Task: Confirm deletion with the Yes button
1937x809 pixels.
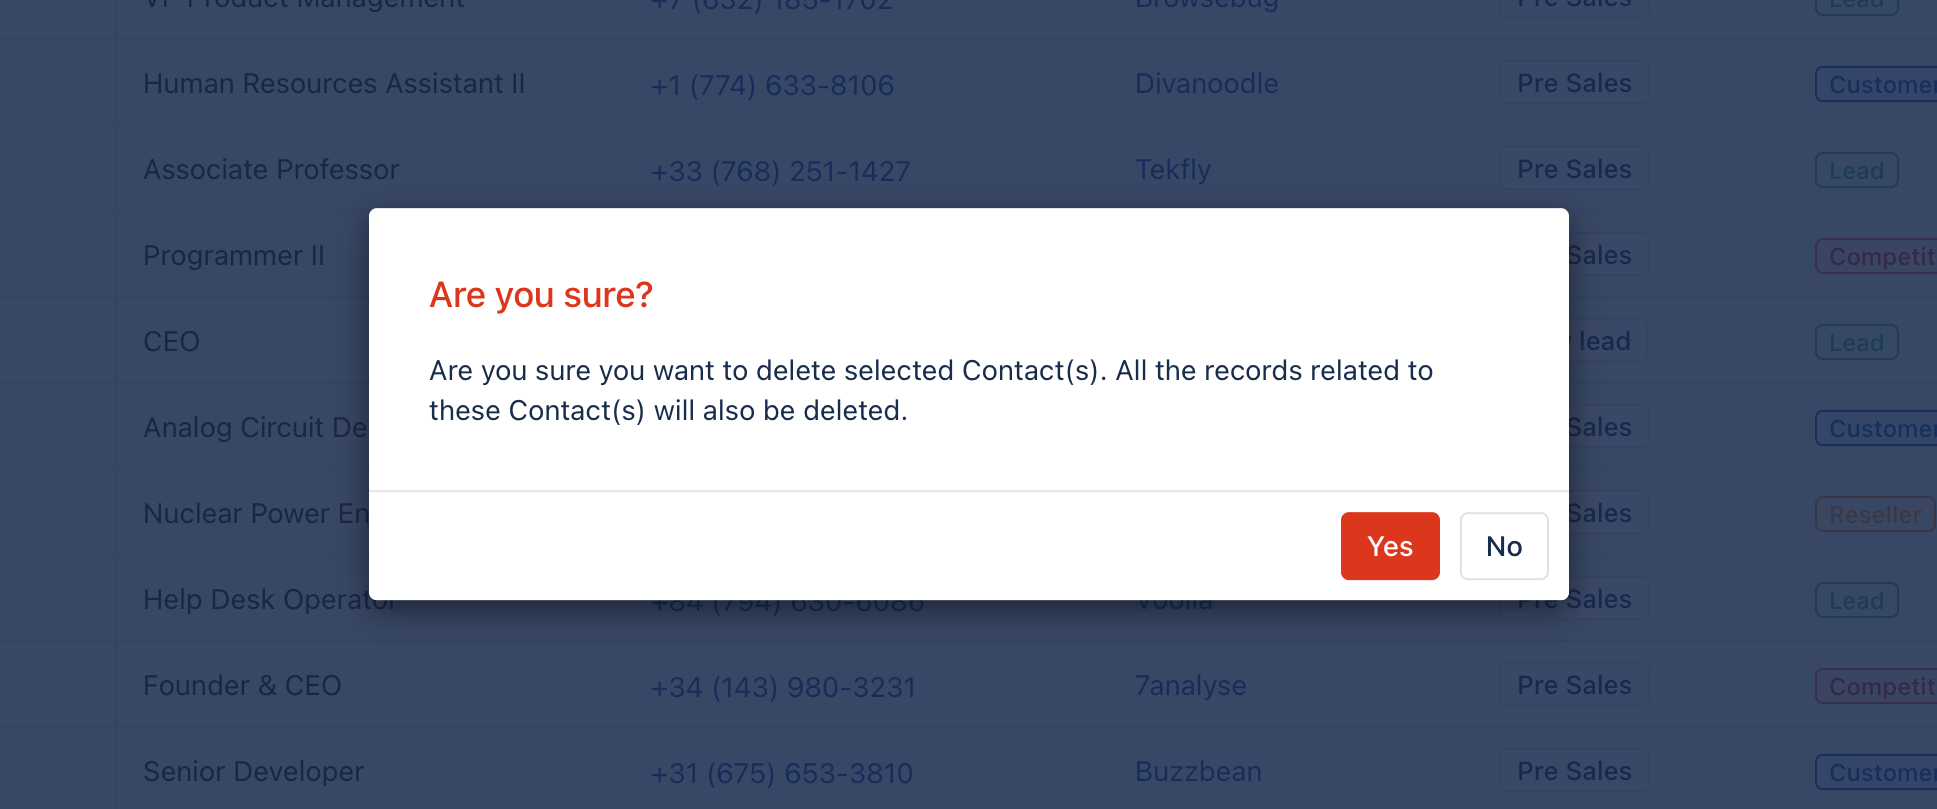Action: tap(1390, 546)
